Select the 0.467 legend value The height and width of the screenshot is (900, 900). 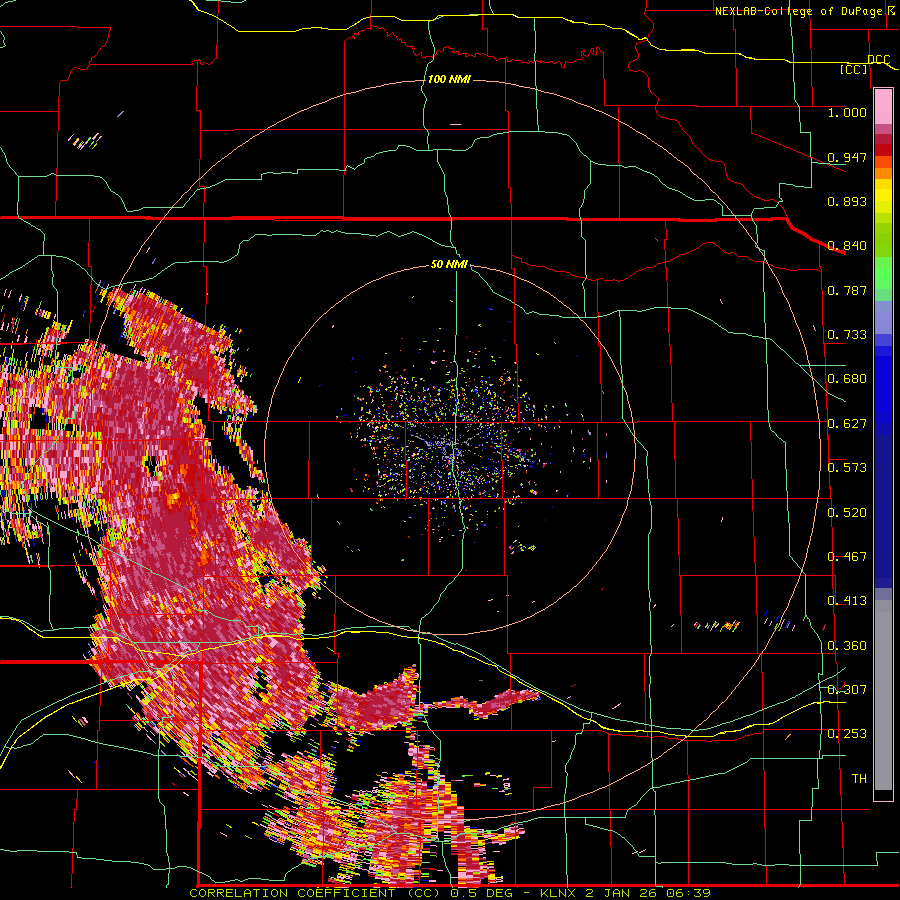847,557
